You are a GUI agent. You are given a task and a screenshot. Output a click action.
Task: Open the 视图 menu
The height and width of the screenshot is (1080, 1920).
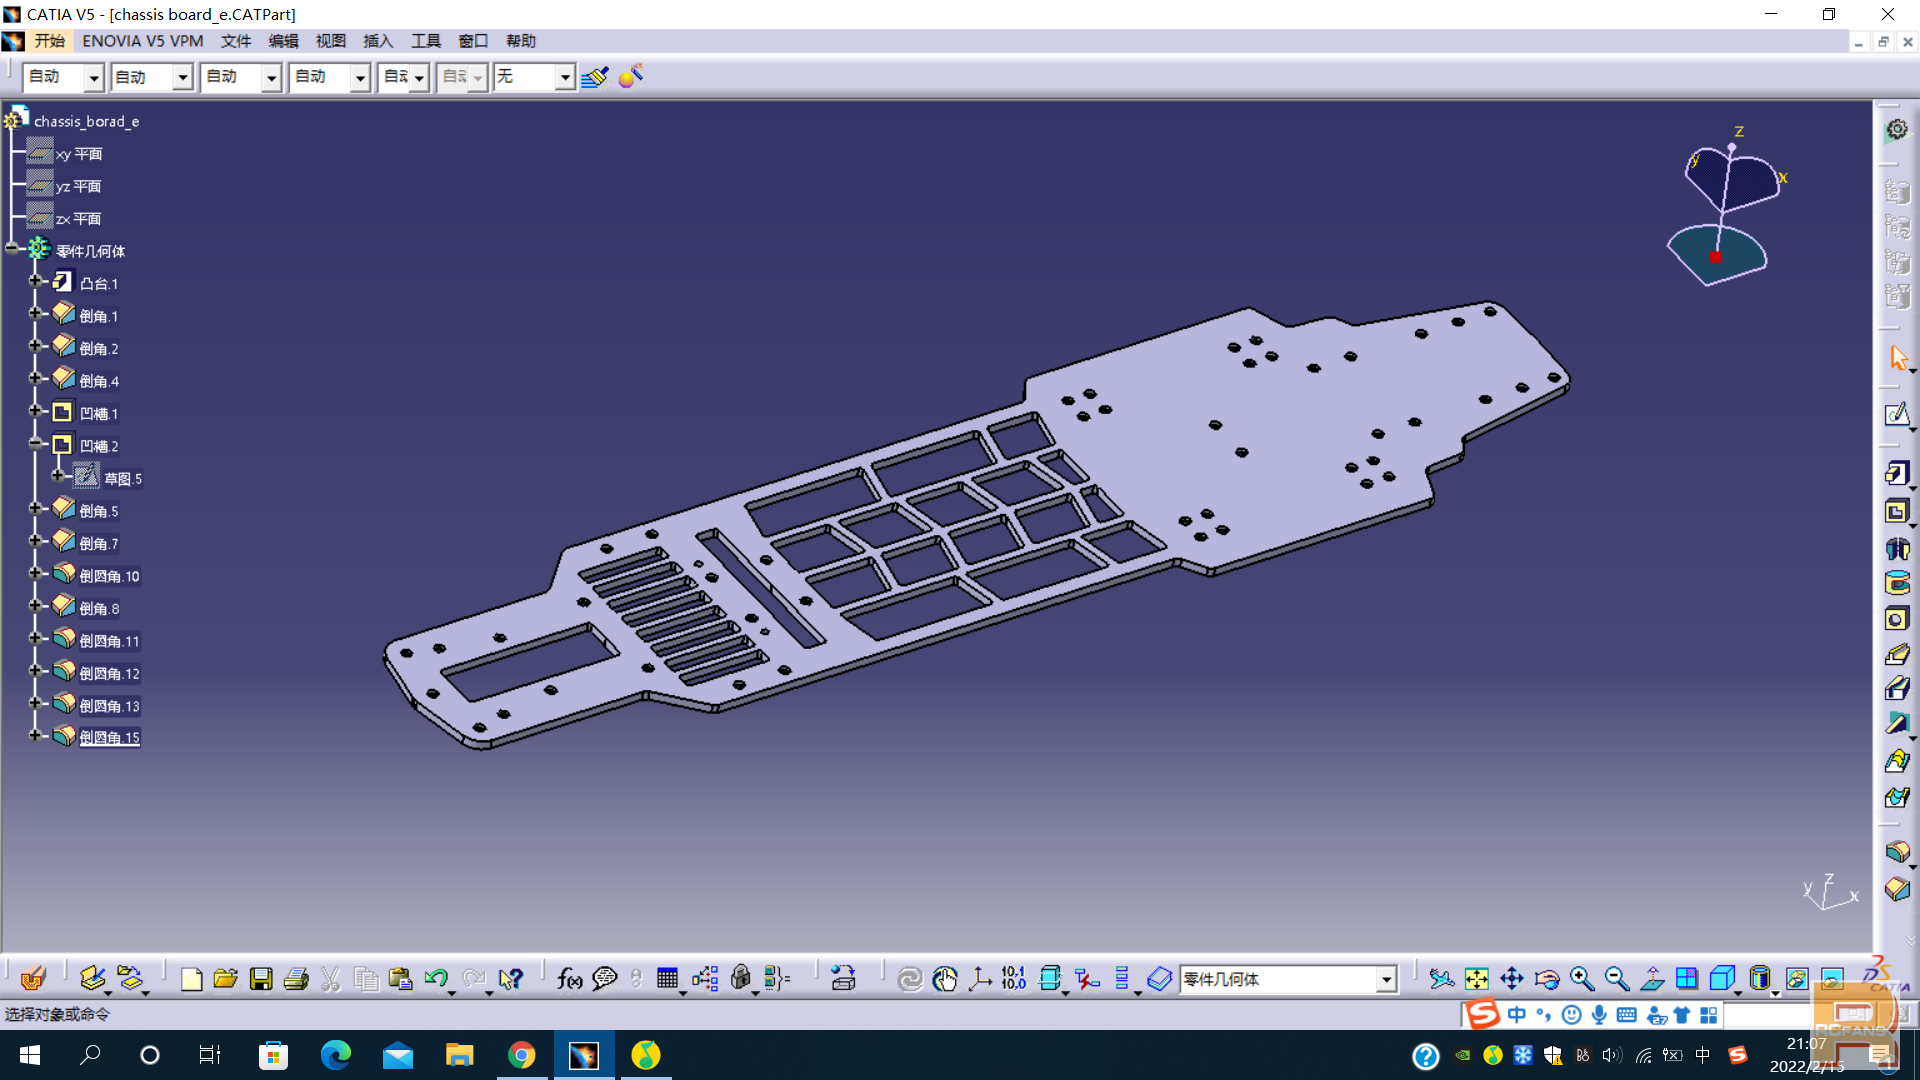pyautogui.click(x=330, y=41)
